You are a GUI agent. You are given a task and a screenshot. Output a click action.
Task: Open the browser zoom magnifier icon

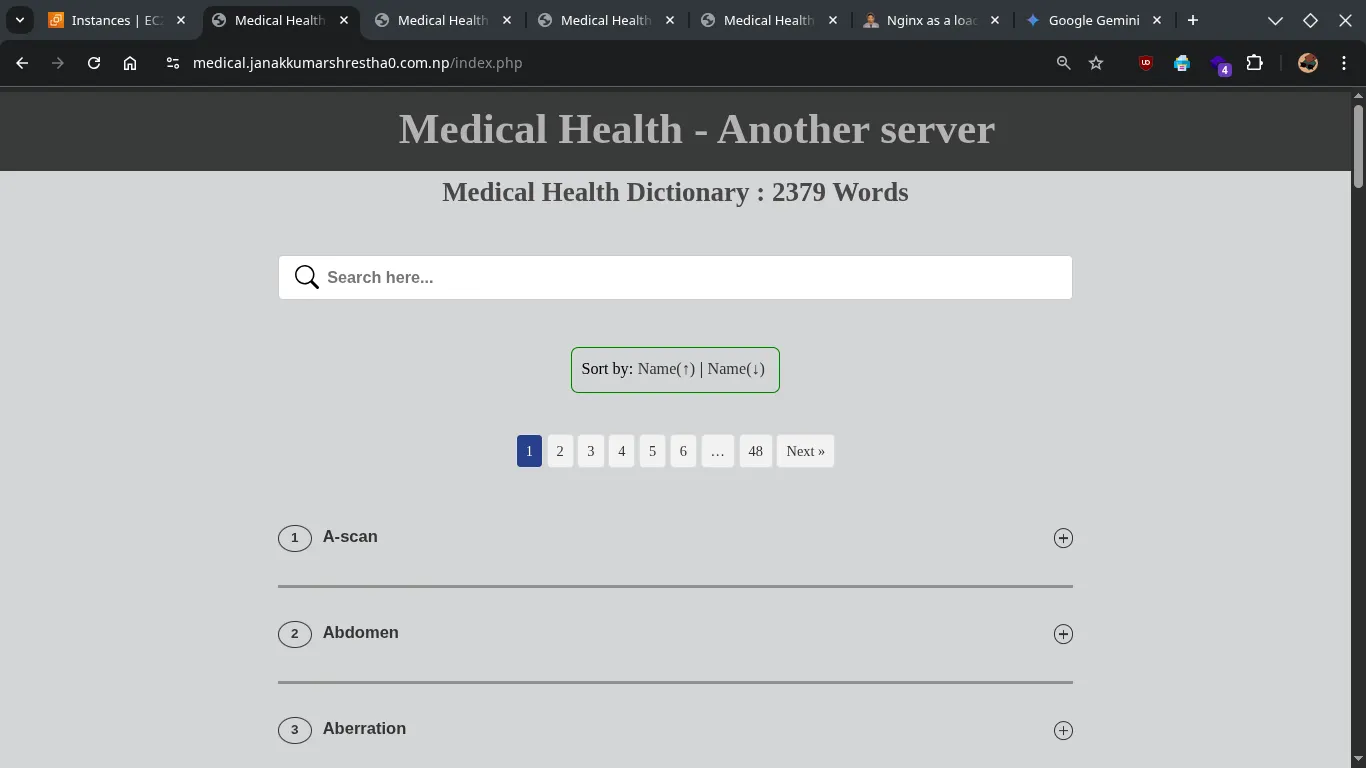[1063, 63]
